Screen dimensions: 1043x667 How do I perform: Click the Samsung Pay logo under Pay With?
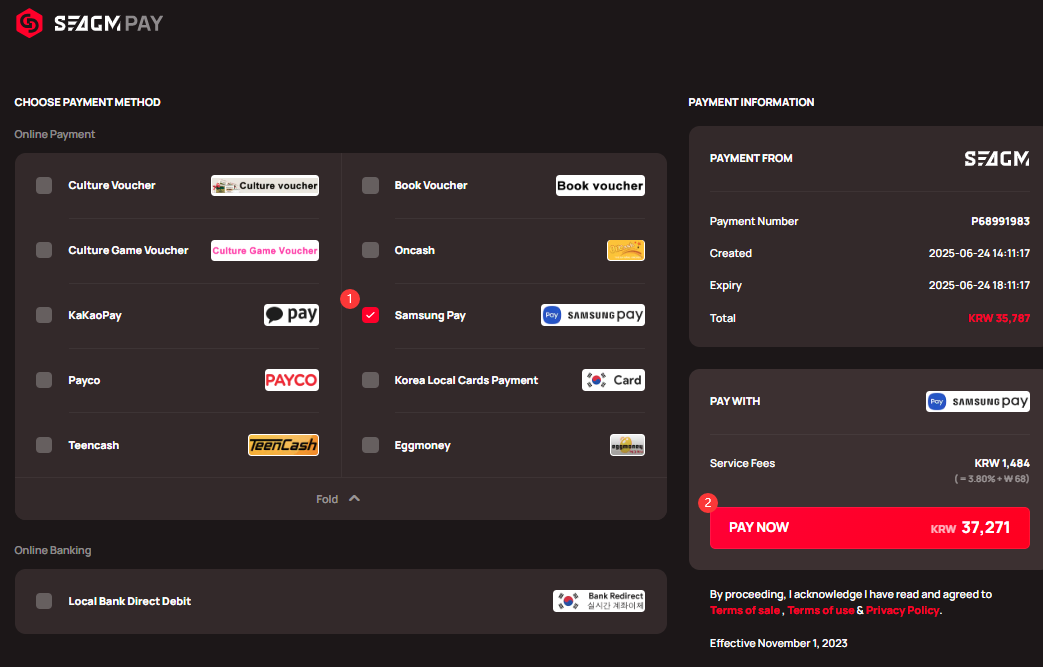[978, 402]
